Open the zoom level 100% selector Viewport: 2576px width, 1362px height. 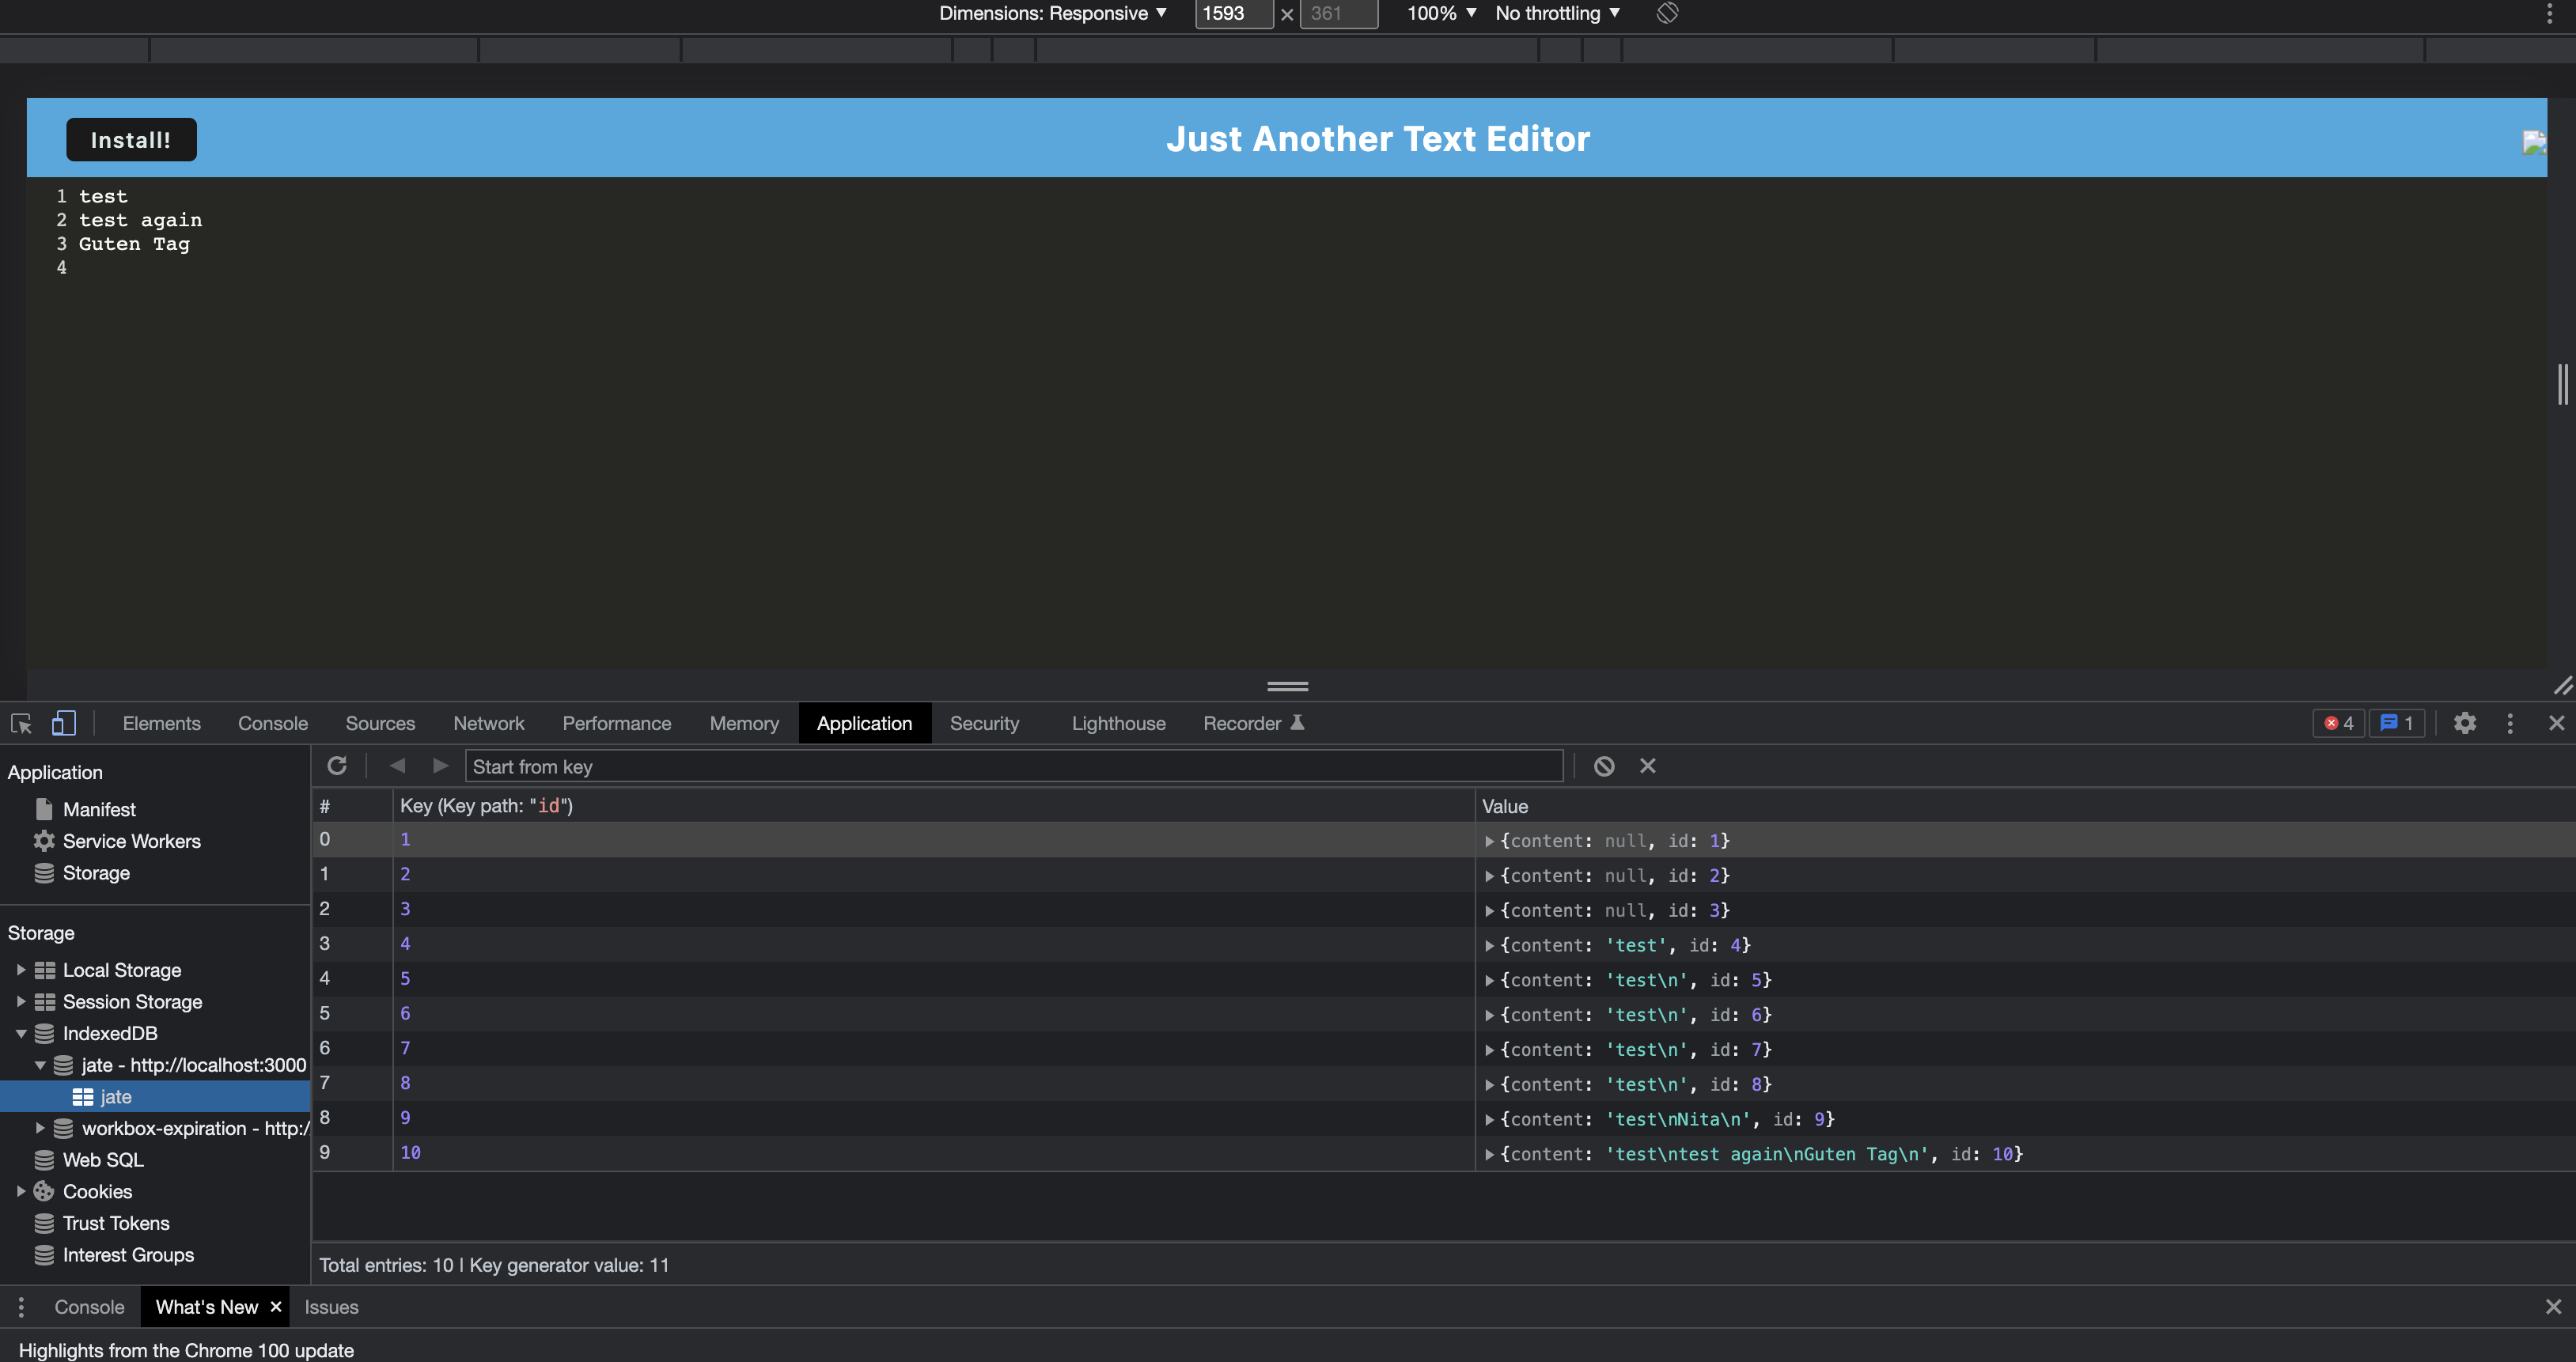click(1440, 13)
